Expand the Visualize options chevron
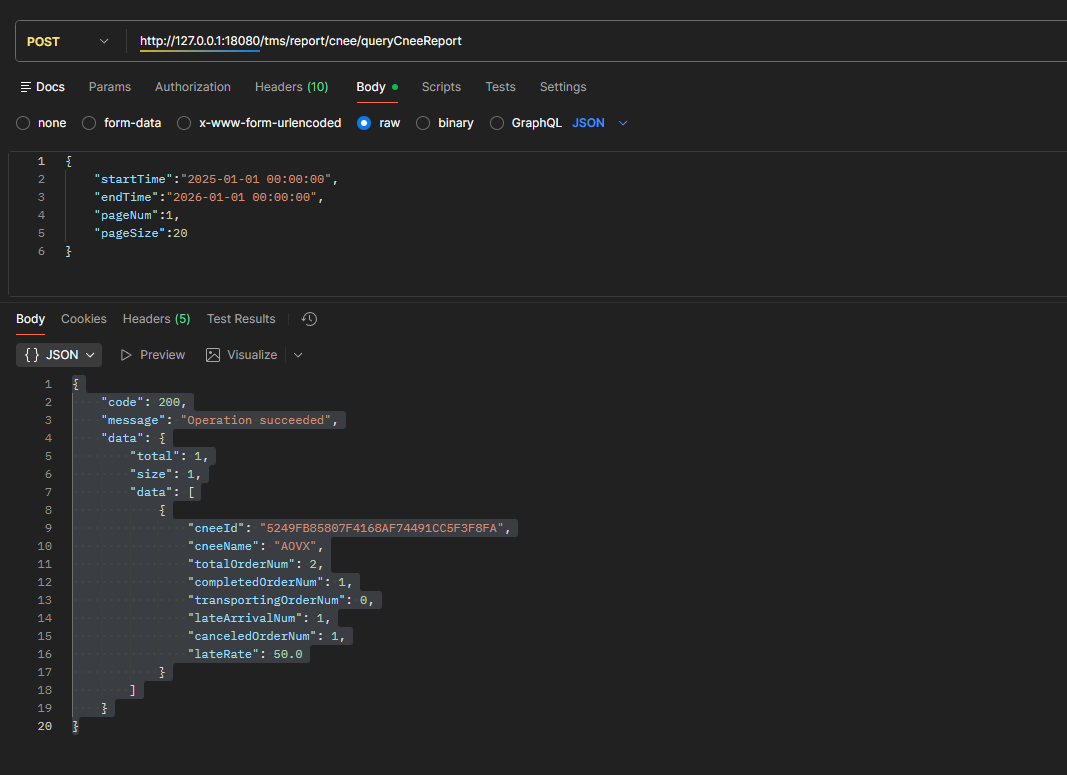 pos(298,355)
